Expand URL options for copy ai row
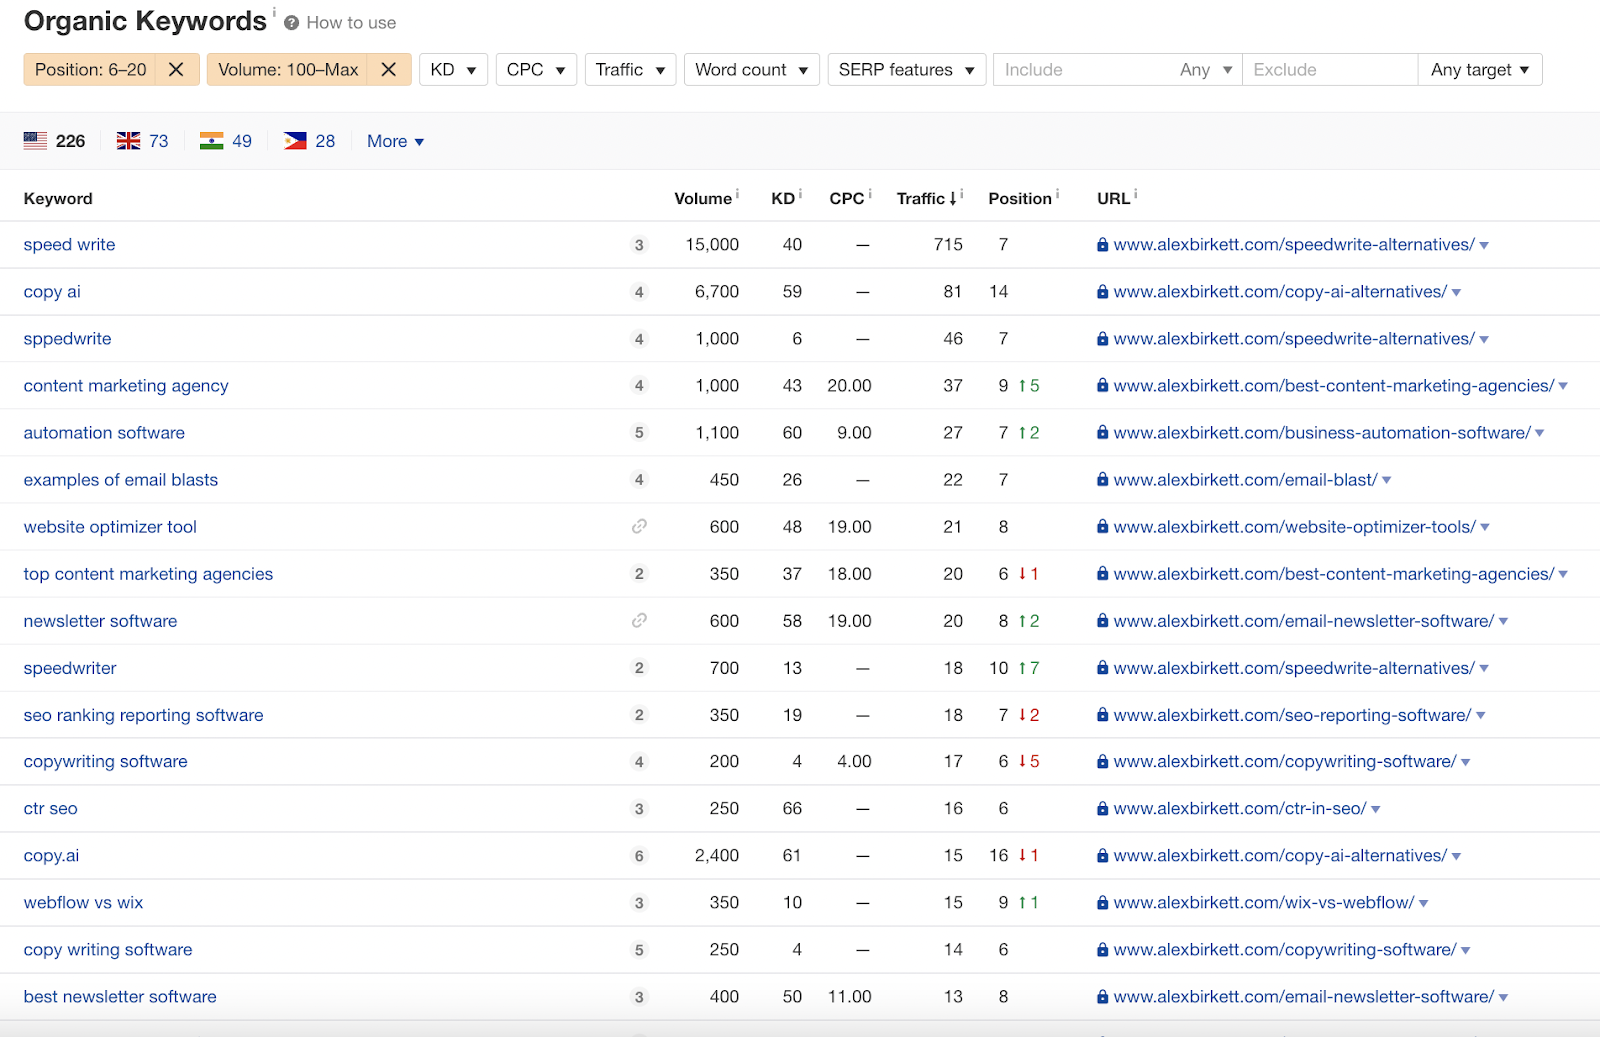 click(1456, 293)
